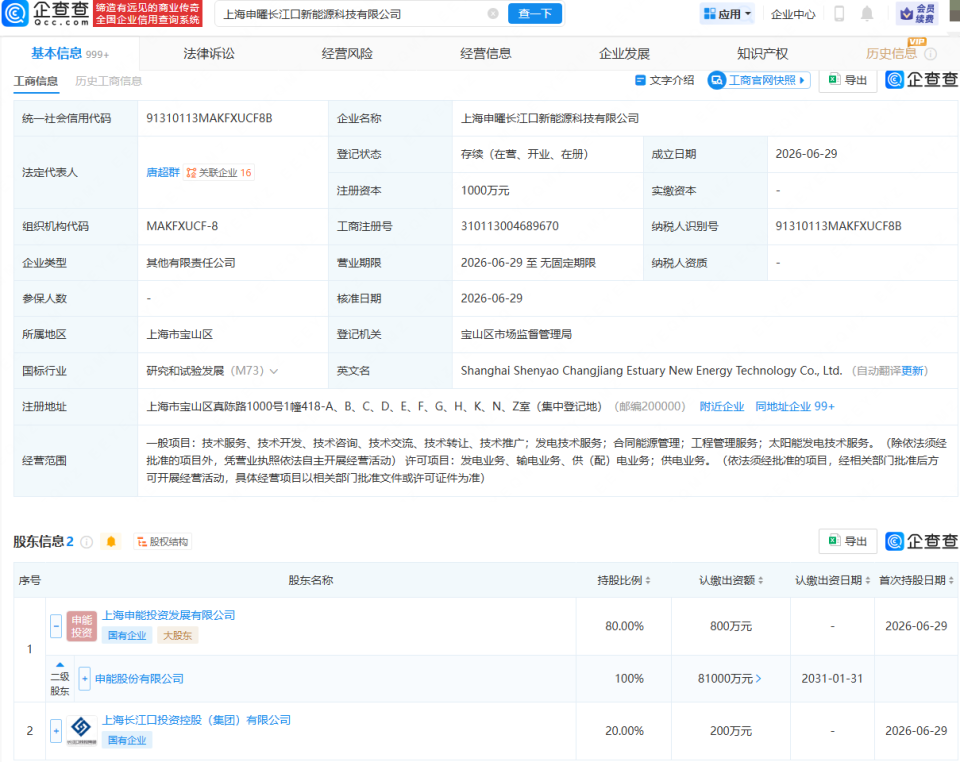The width and height of the screenshot is (960, 762).
Task: Switch to 法律诉讼 tab
Action: (209, 54)
